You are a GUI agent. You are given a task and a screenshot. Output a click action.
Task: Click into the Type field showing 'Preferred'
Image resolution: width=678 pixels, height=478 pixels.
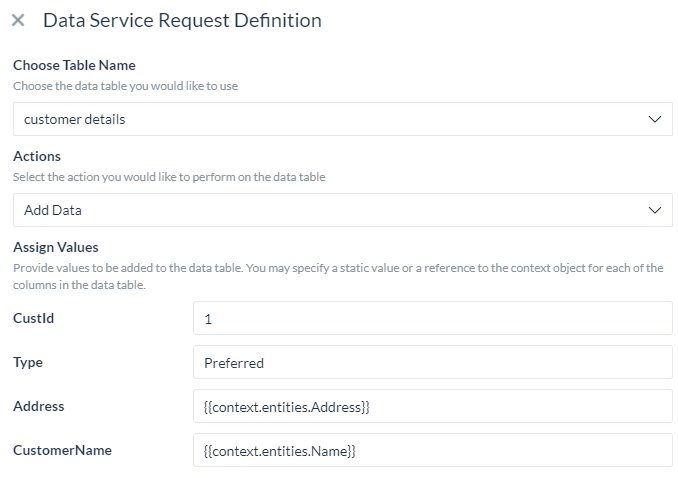click(432, 363)
